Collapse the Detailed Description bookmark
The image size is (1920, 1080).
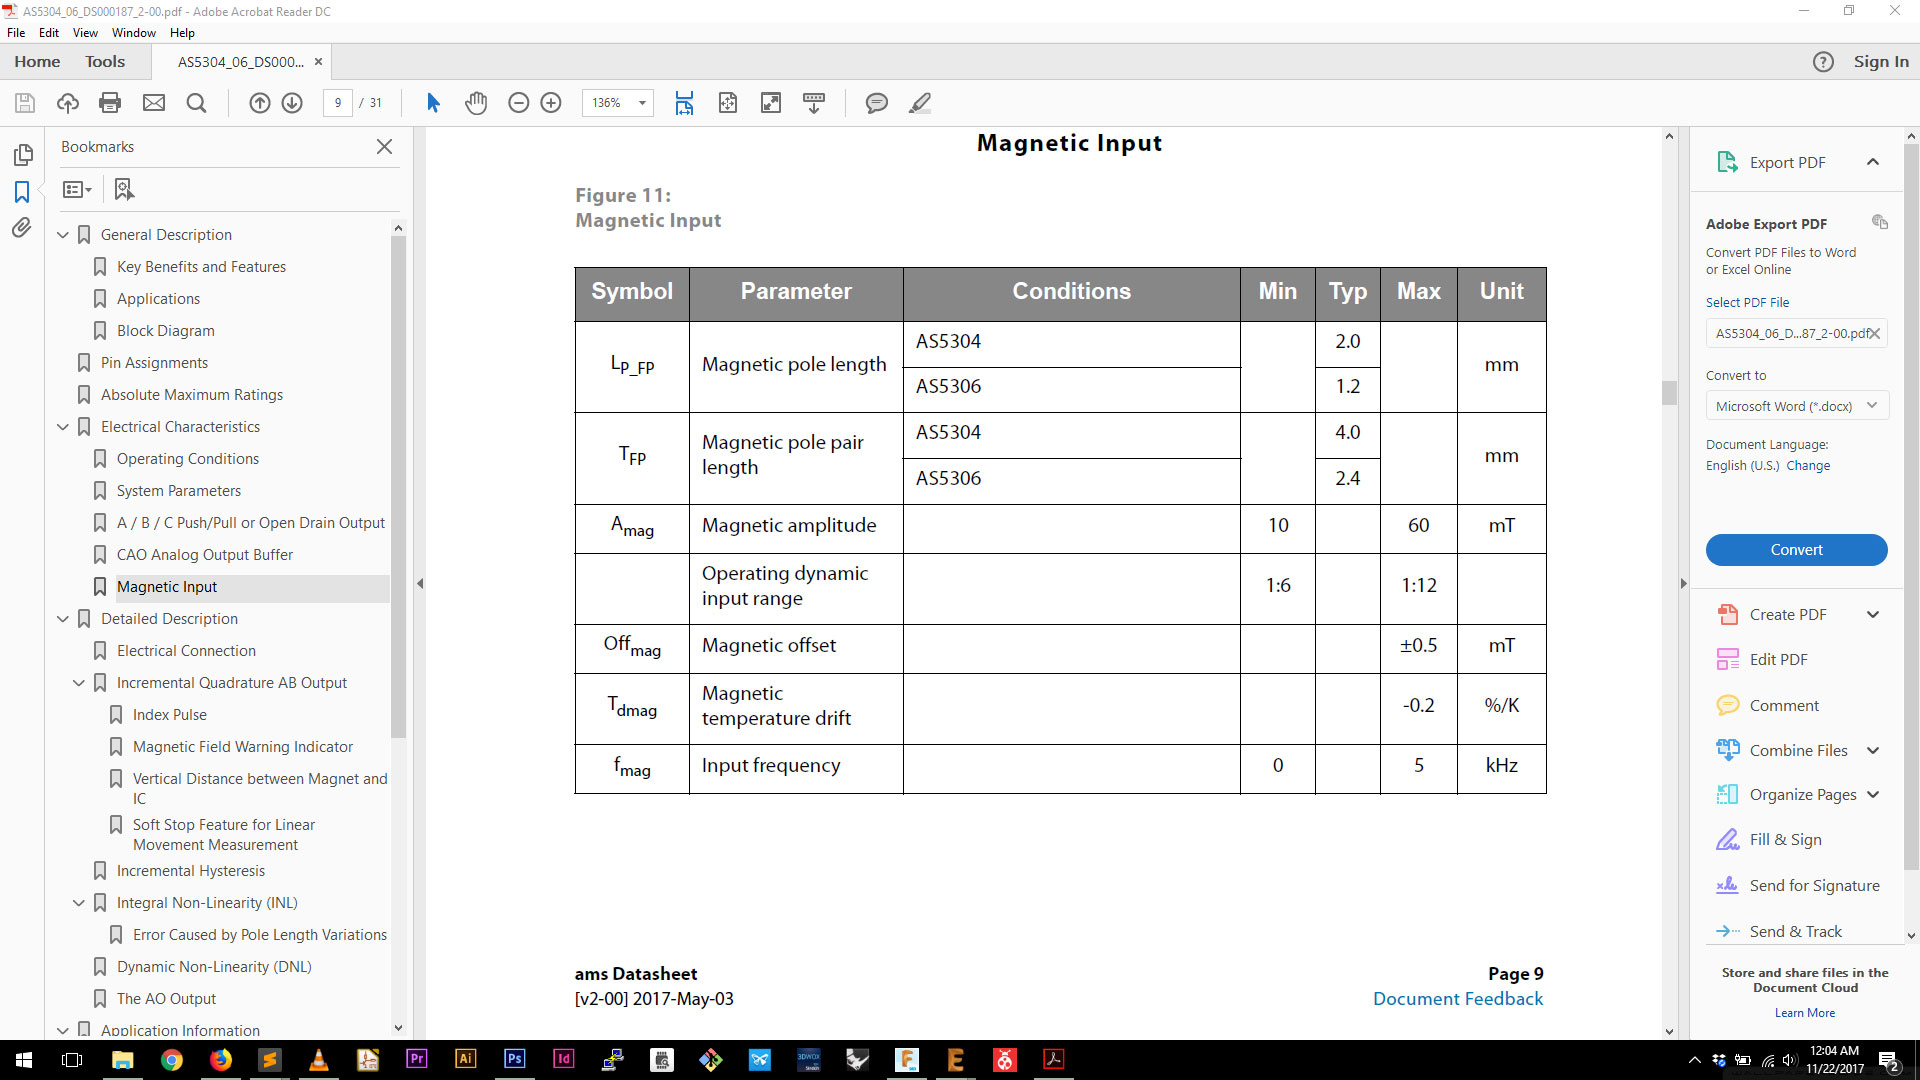click(x=63, y=619)
